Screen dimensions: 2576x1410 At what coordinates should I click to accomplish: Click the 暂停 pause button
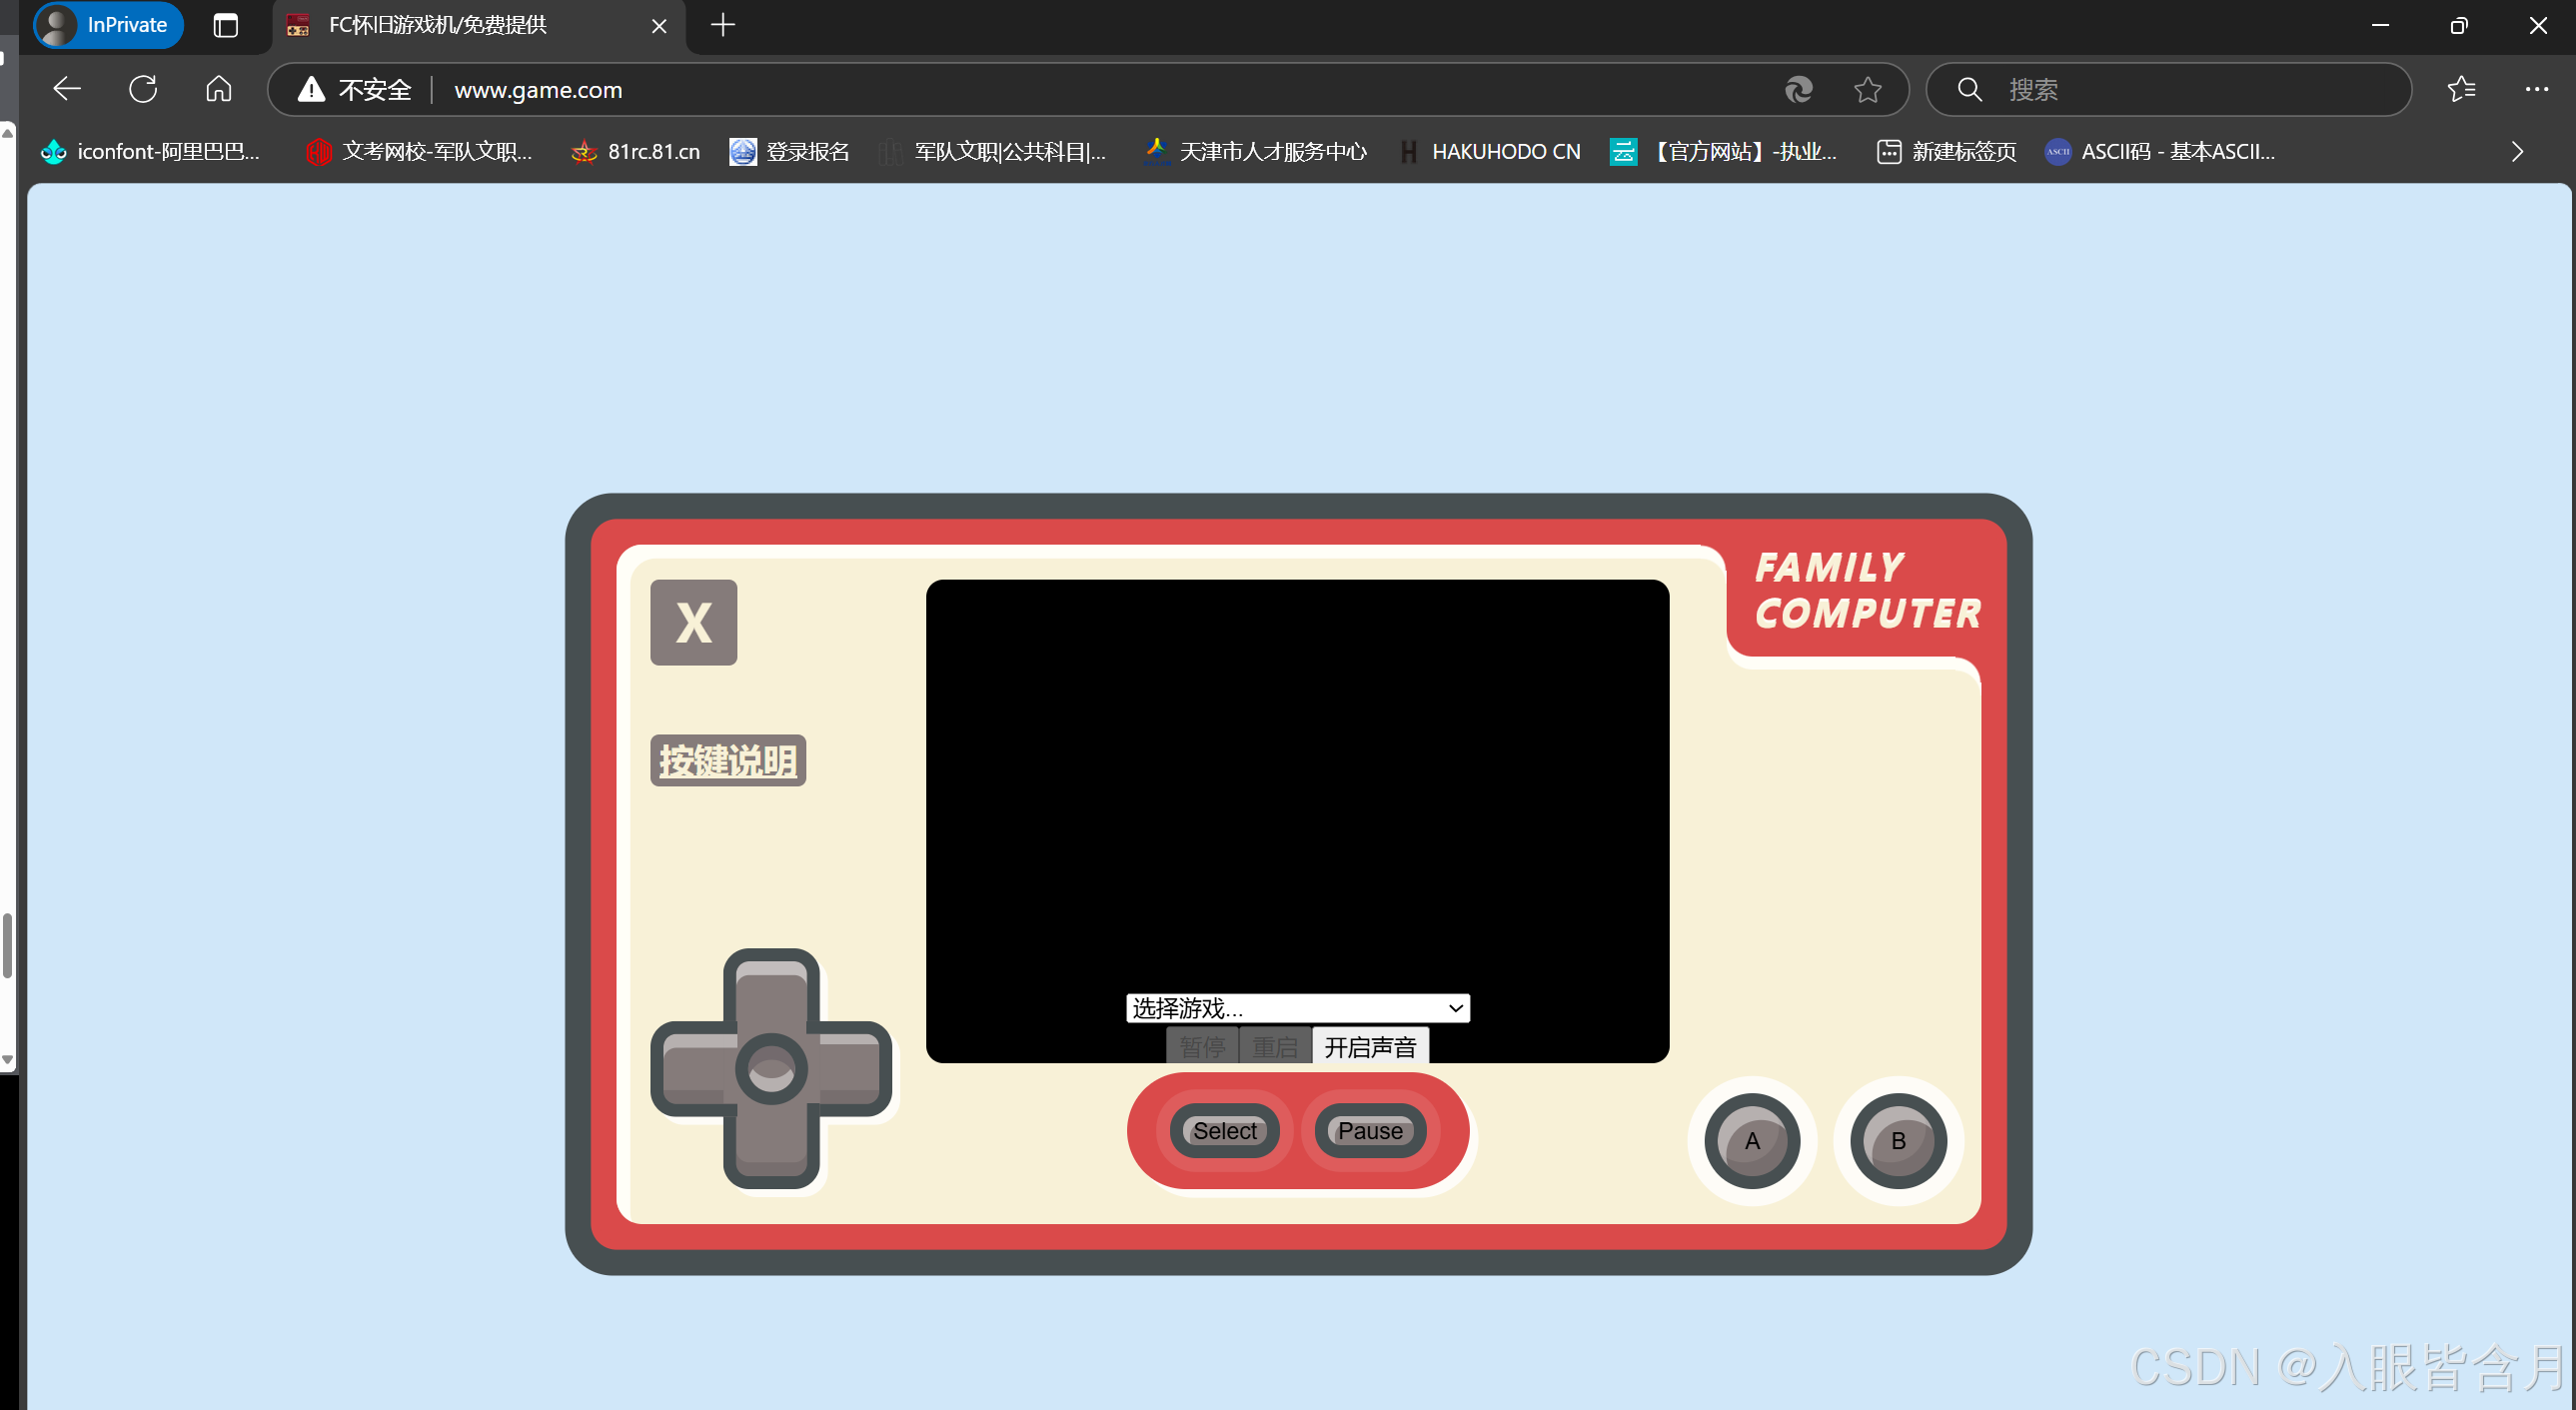click(1202, 1046)
